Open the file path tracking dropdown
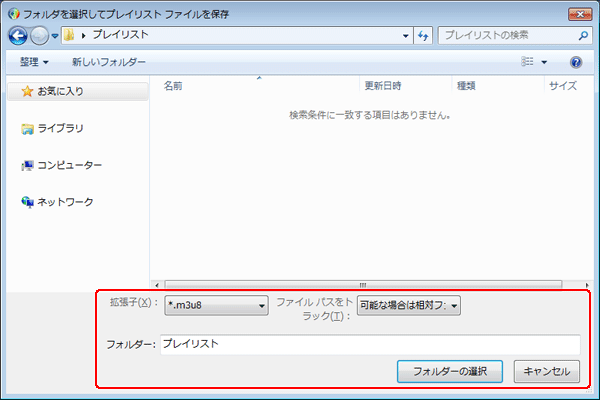This screenshot has height=400, width=600. [x=408, y=306]
